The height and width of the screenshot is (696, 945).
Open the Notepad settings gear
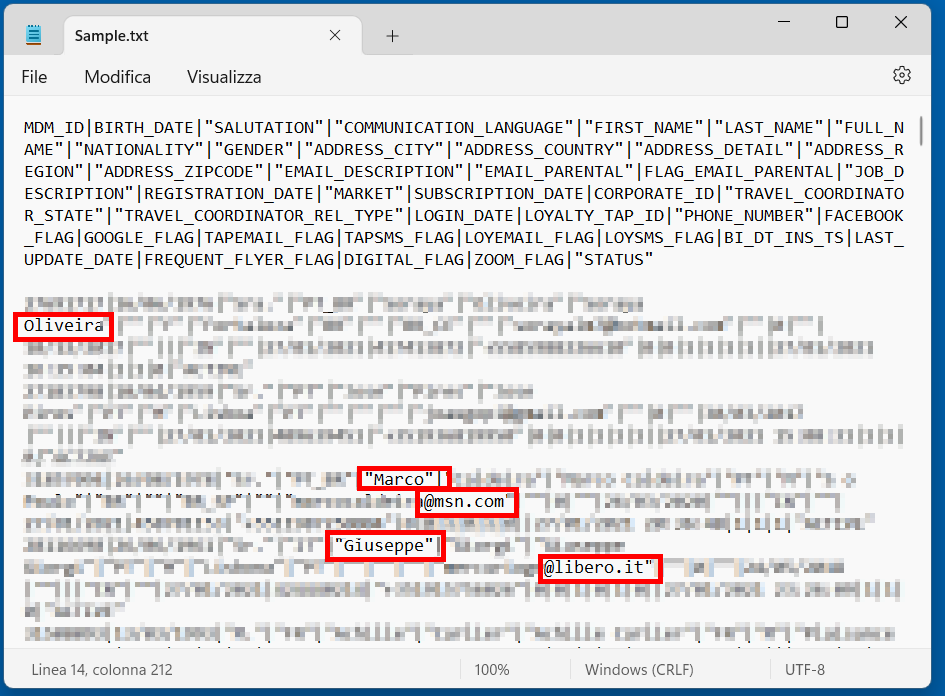pyautogui.click(x=901, y=76)
